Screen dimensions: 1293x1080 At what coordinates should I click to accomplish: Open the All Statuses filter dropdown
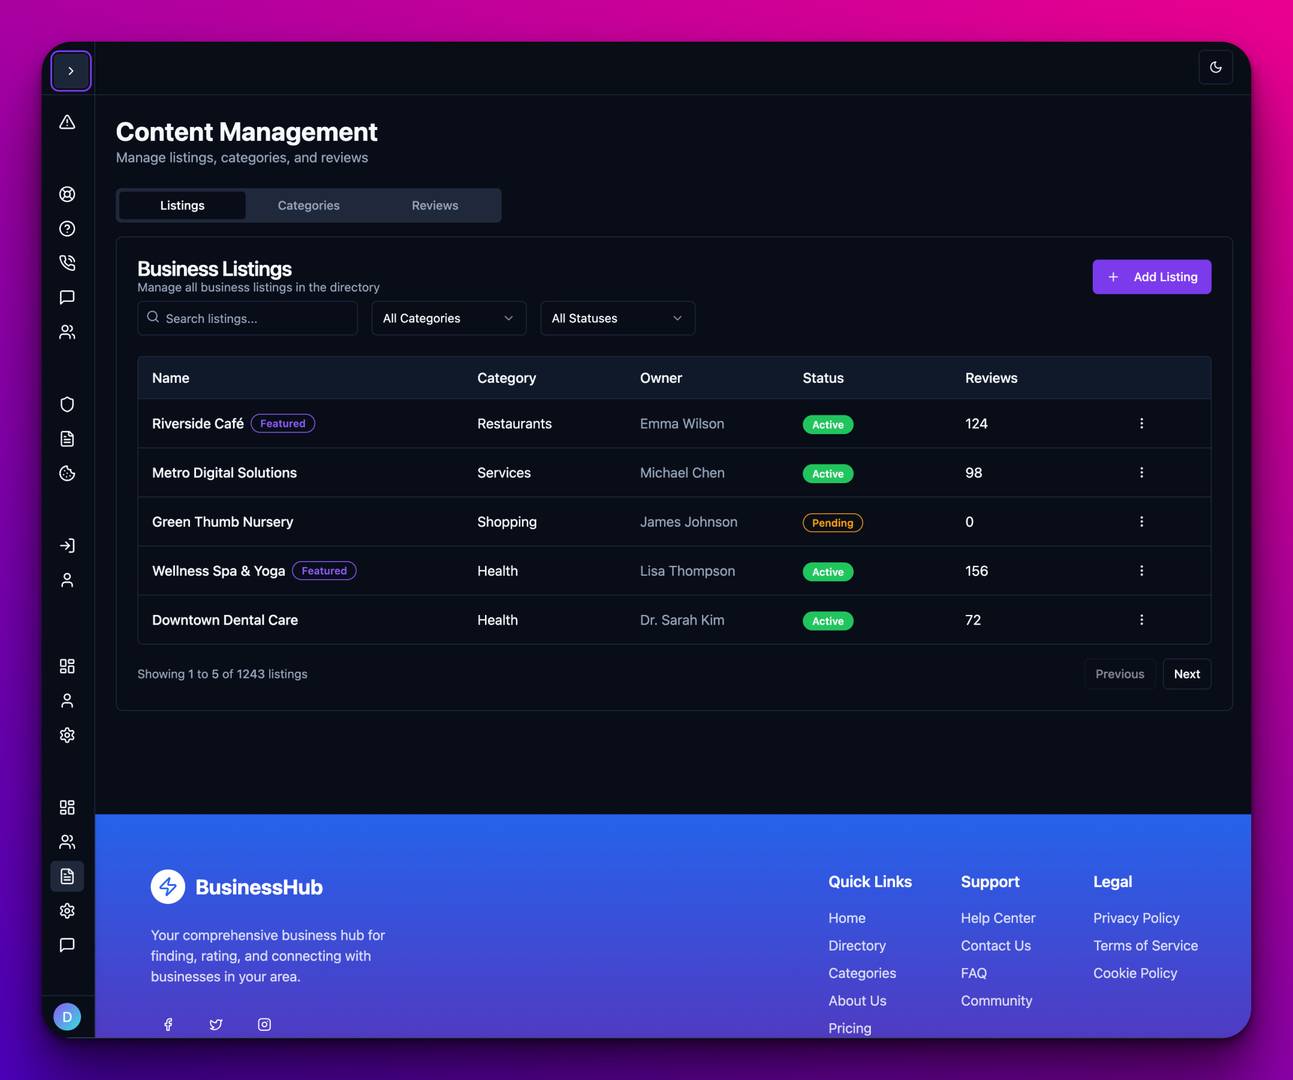point(617,318)
